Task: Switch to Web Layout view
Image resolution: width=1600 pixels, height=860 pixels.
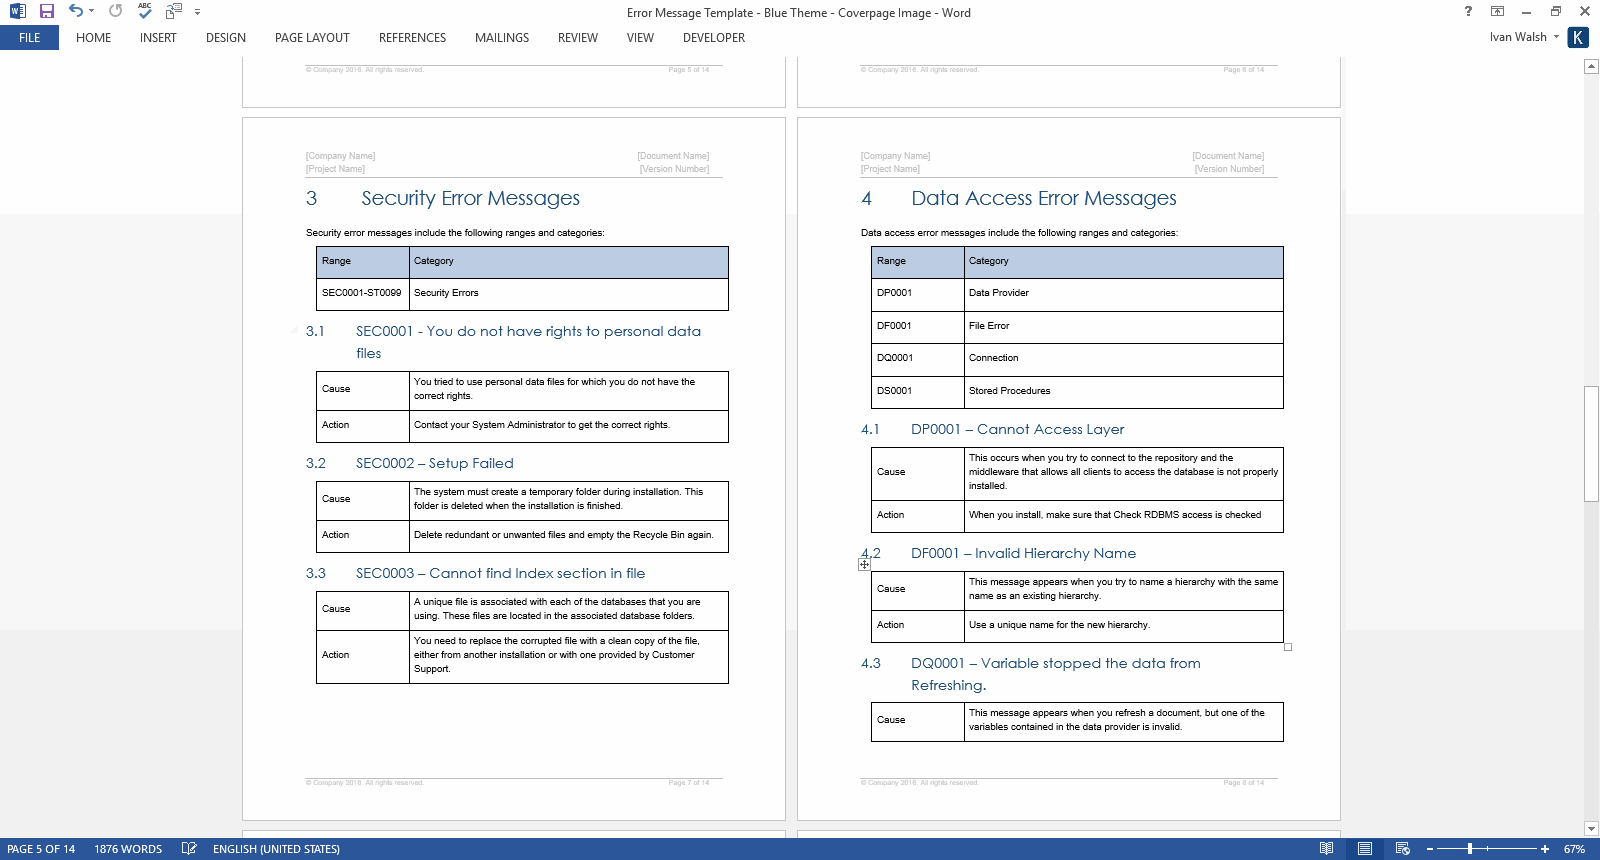Action: [x=1402, y=849]
